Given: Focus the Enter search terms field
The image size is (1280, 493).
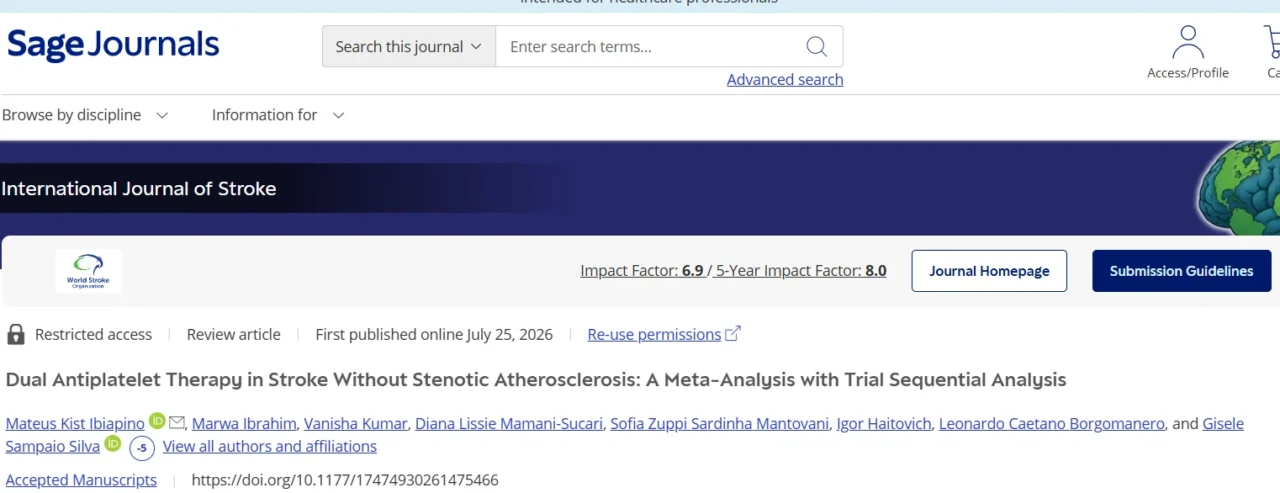Looking at the screenshot, I should (x=650, y=47).
